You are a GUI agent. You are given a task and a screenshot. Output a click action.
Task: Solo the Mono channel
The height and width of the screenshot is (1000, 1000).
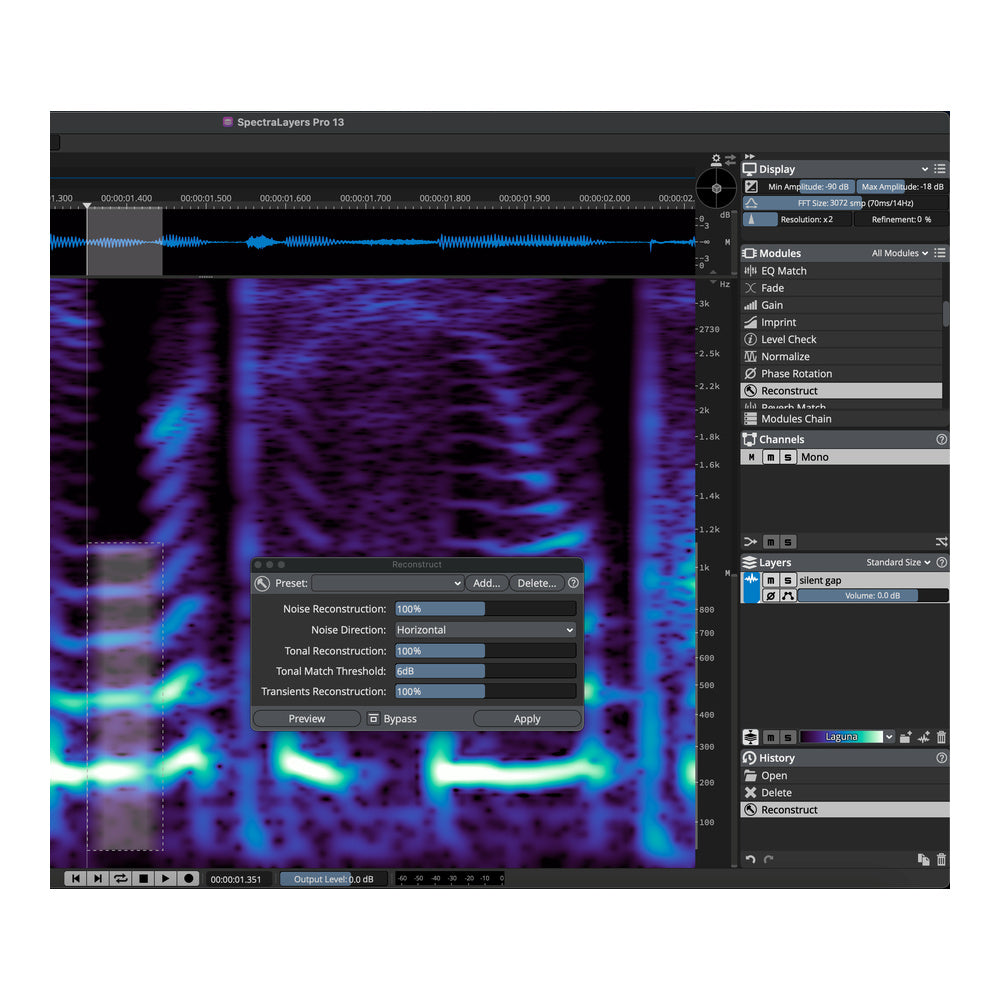[x=788, y=457]
